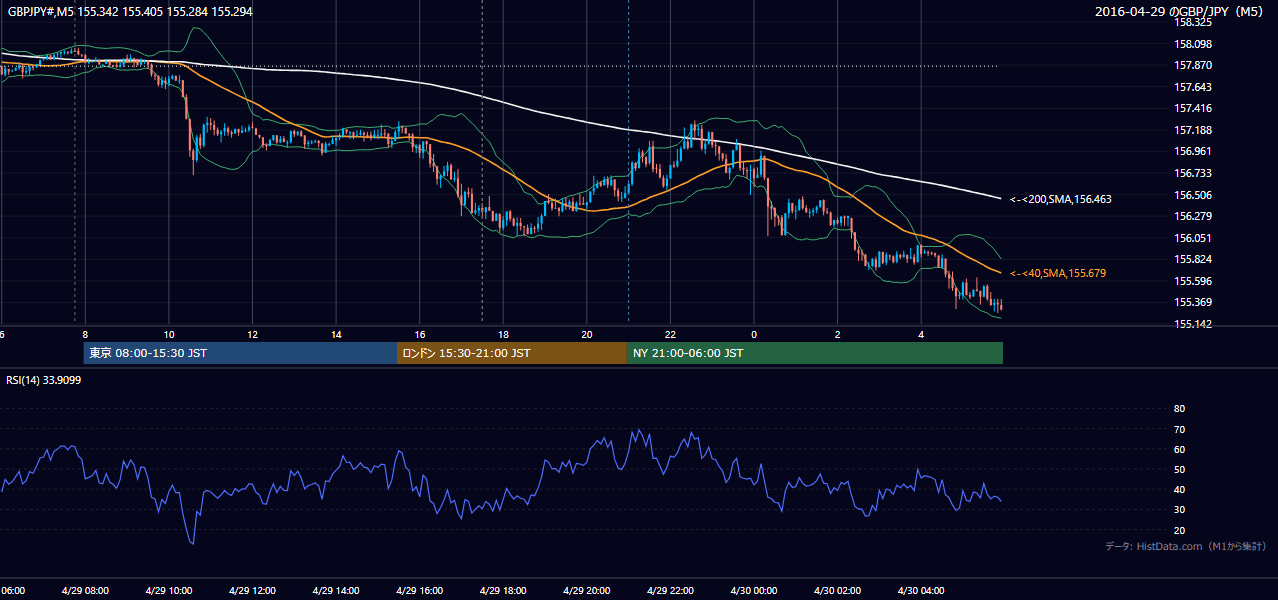Click the chart title 2016-04-29 のGBP/JPY (M5)
Screen dimensions: 1278x600
pyautogui.click(x=1181, y=11)
